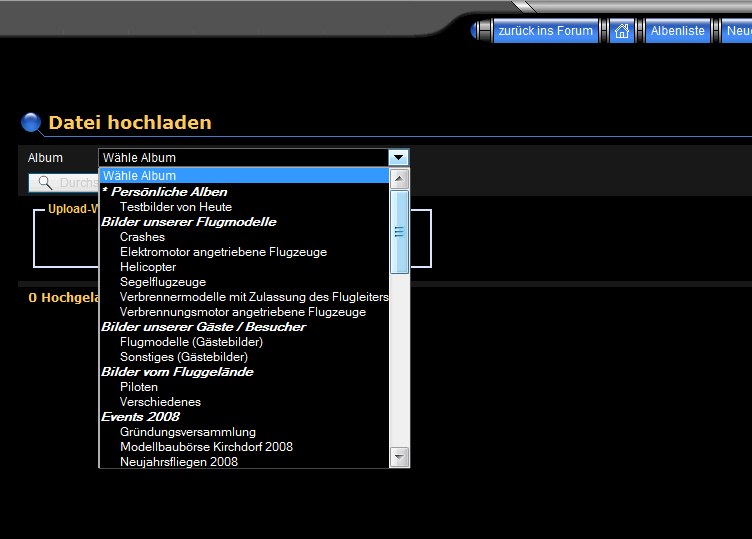Click the blue globe icon beside Datei hochladen
Screen dimensions: 752x539
pyautogui.click(x=32, y=123)
